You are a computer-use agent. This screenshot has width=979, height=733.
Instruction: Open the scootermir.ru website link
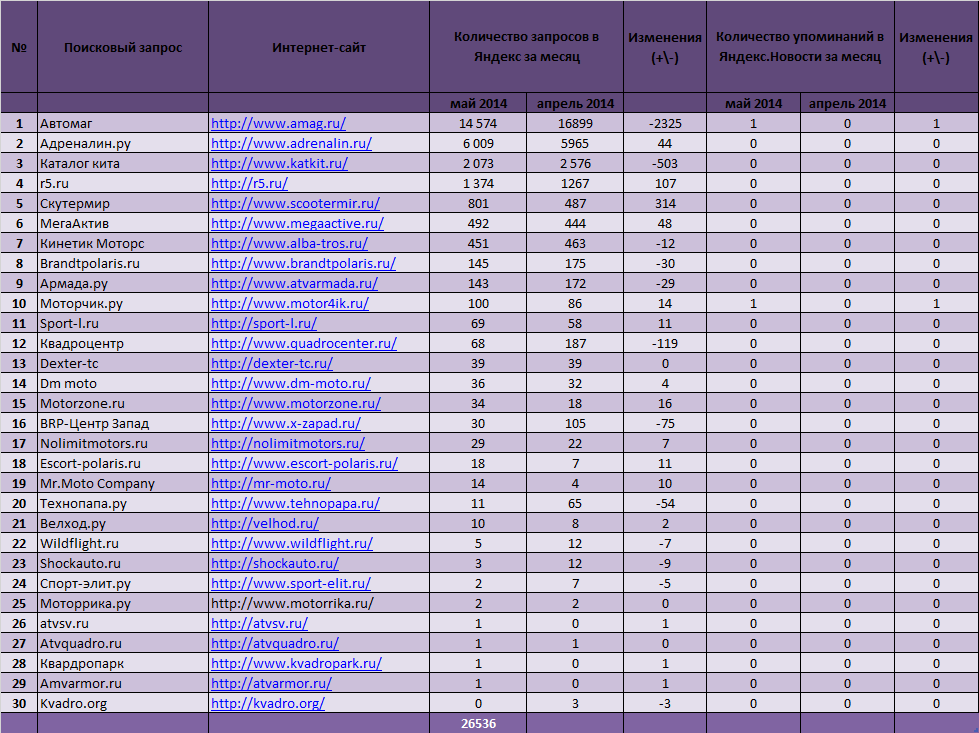pos(295,204)
